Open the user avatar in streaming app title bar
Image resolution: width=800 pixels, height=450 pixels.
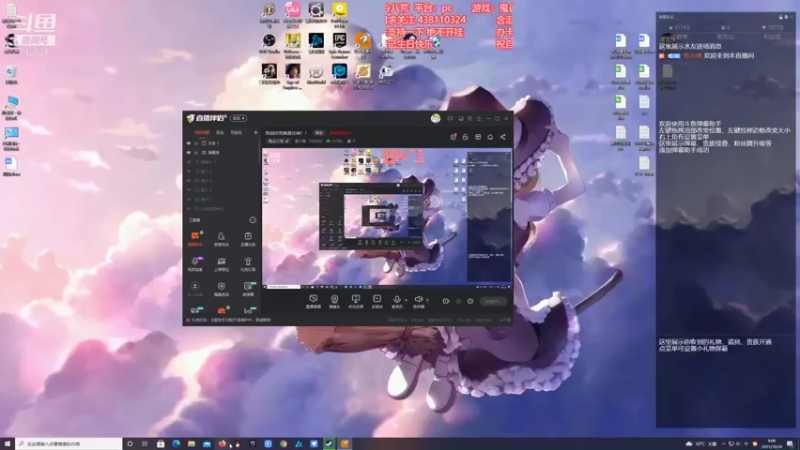[435, 118]
